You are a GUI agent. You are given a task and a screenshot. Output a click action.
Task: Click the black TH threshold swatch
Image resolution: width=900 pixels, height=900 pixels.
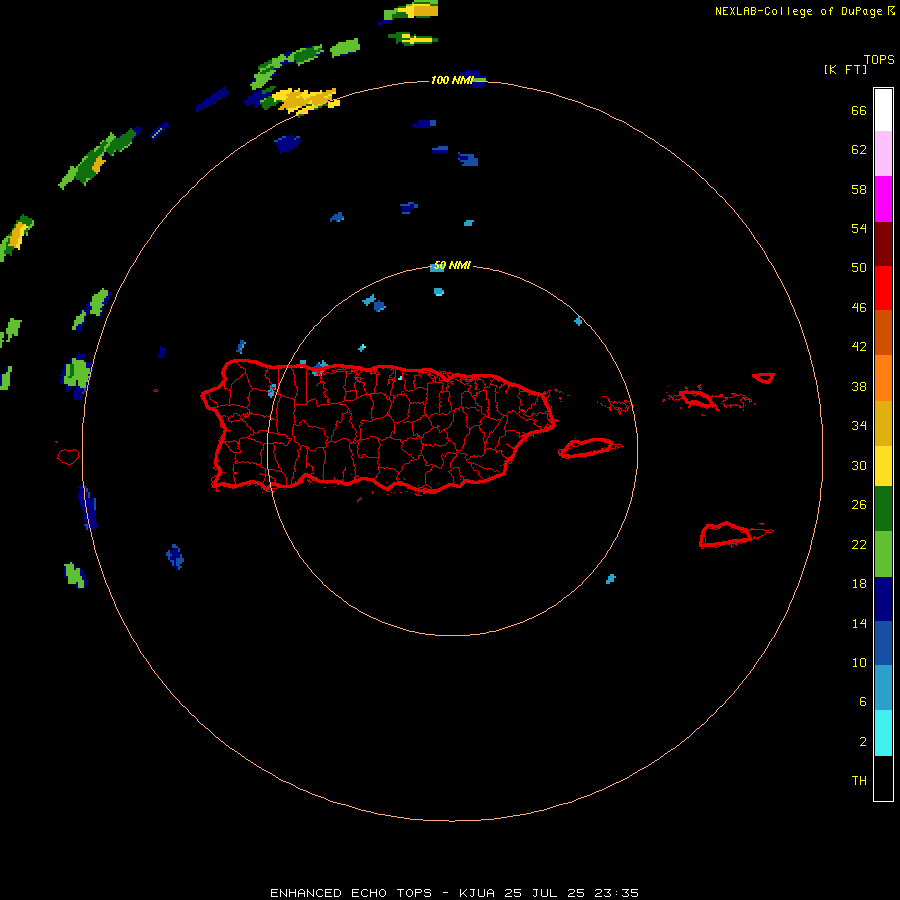[x=883, y=778]
